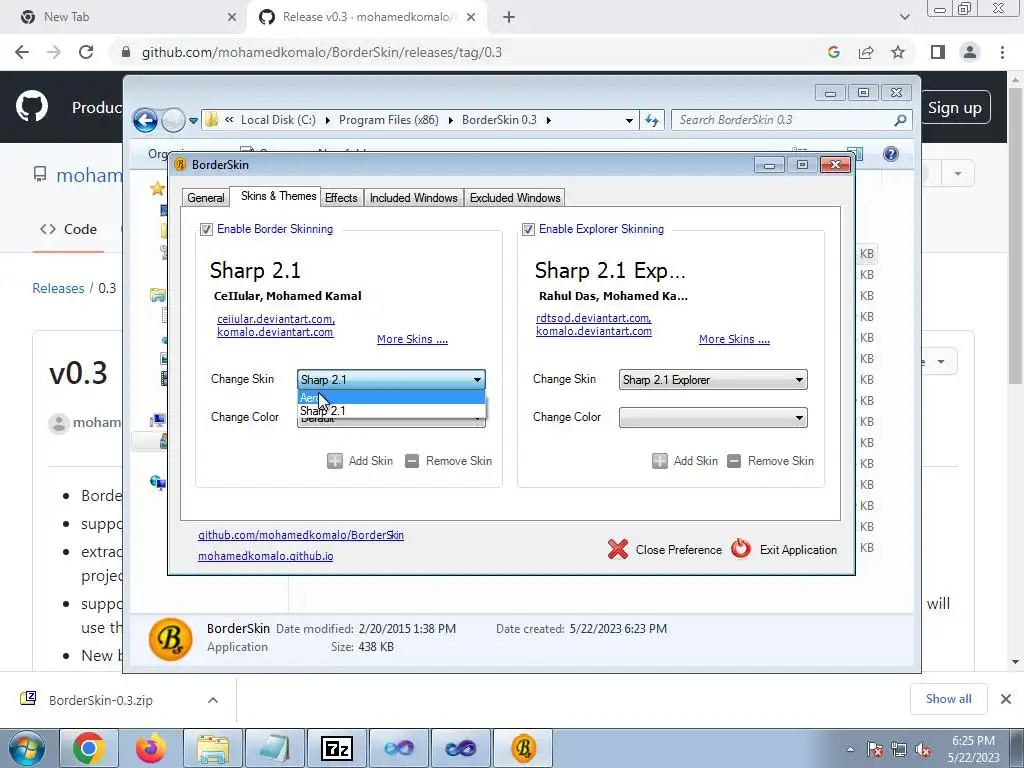Screen dimensions: 1024x768
Task: Open 7-Zip from the taskbar
Action: click(337, 748)
